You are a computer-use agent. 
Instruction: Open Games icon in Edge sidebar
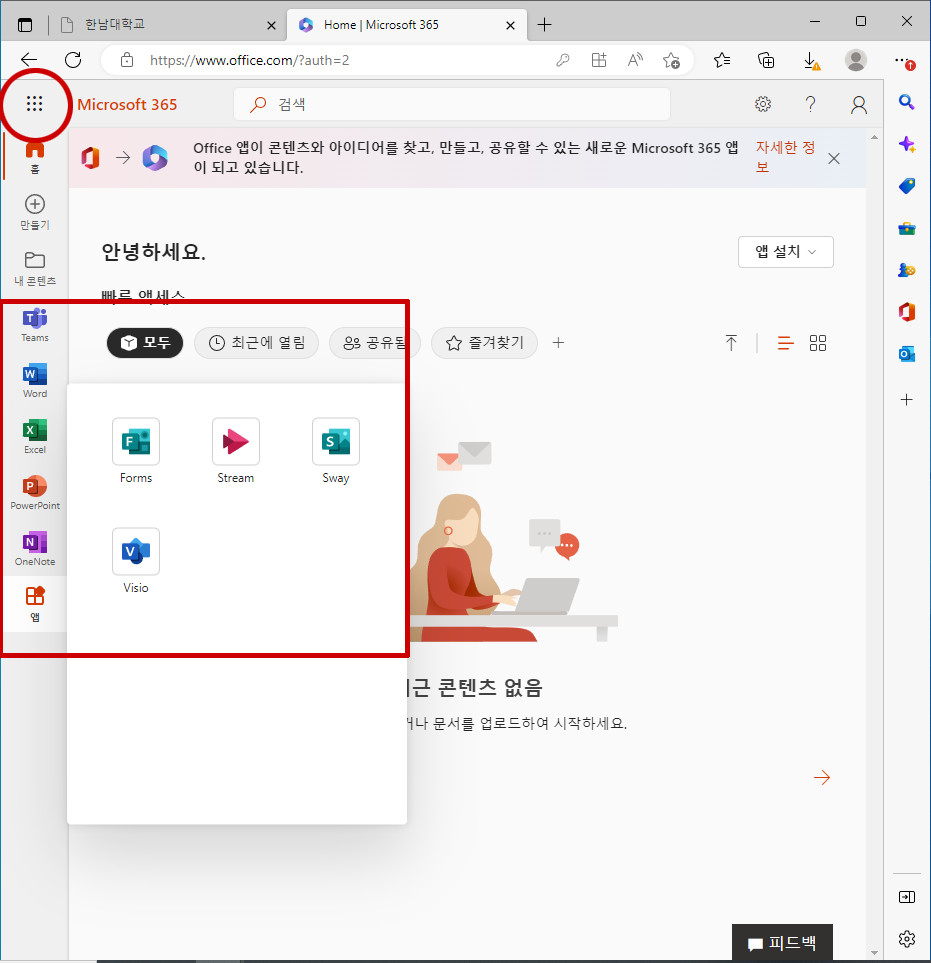point(906,270)
